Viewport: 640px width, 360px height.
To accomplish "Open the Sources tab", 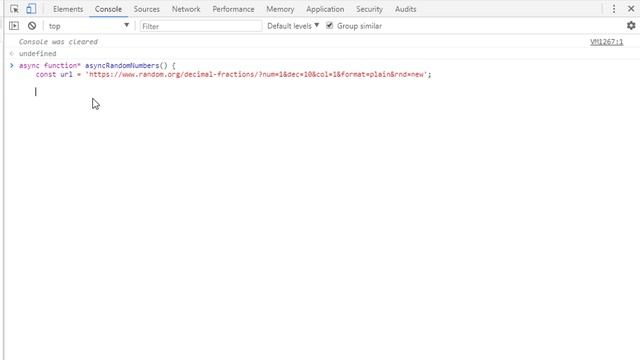I will pyautogui.click(x=147, y=9).
